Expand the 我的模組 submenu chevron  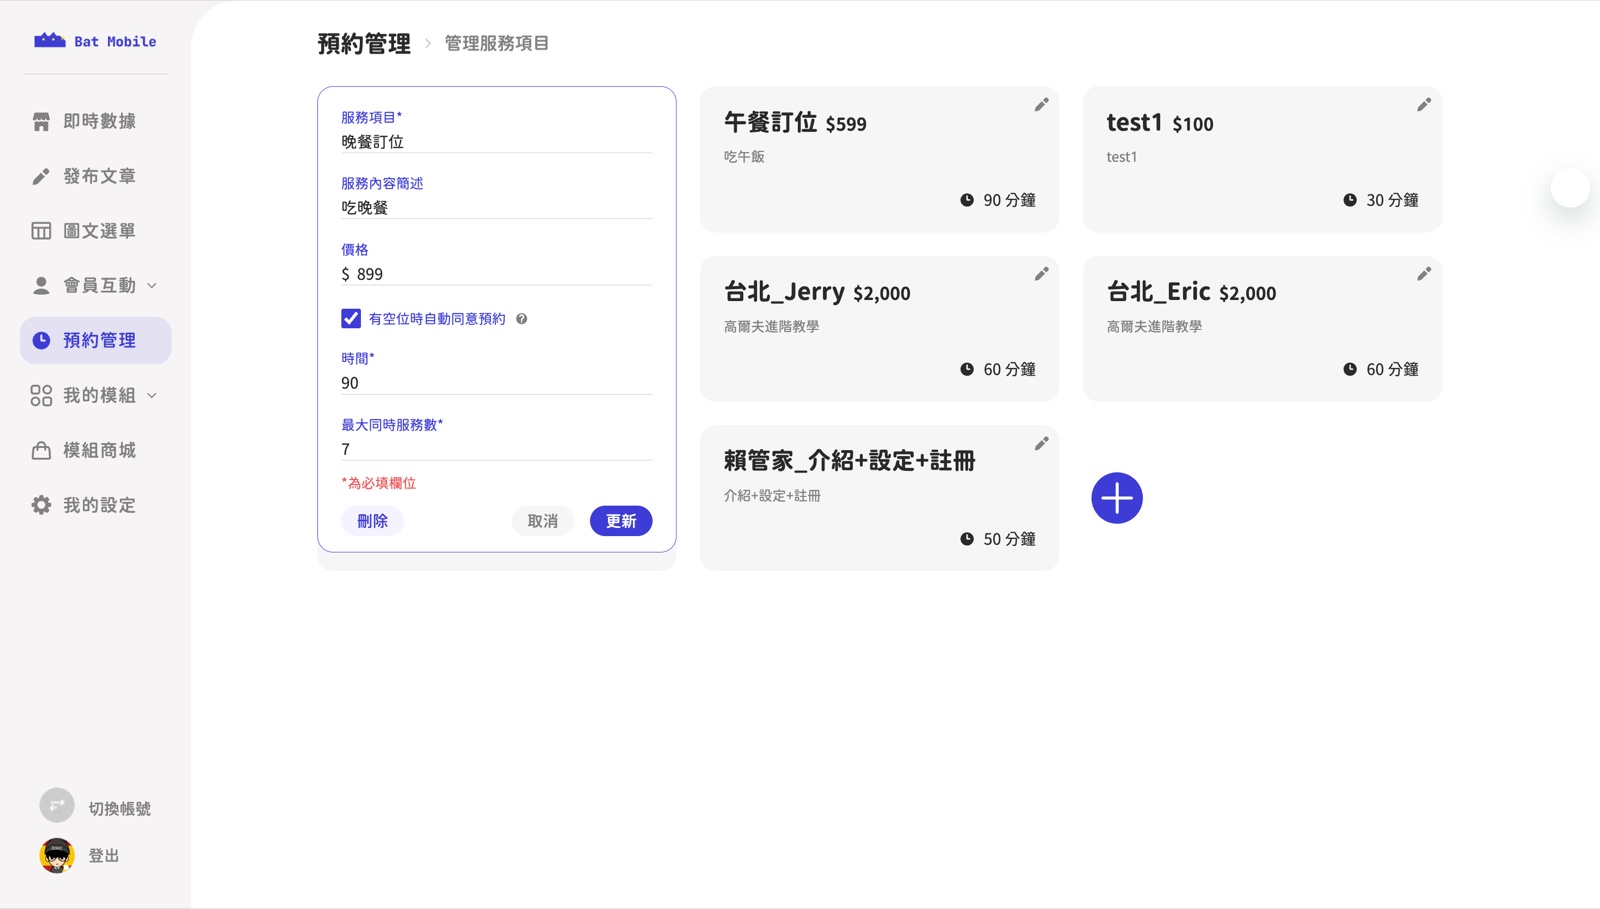pyautogui.click(x=152, y=396)
